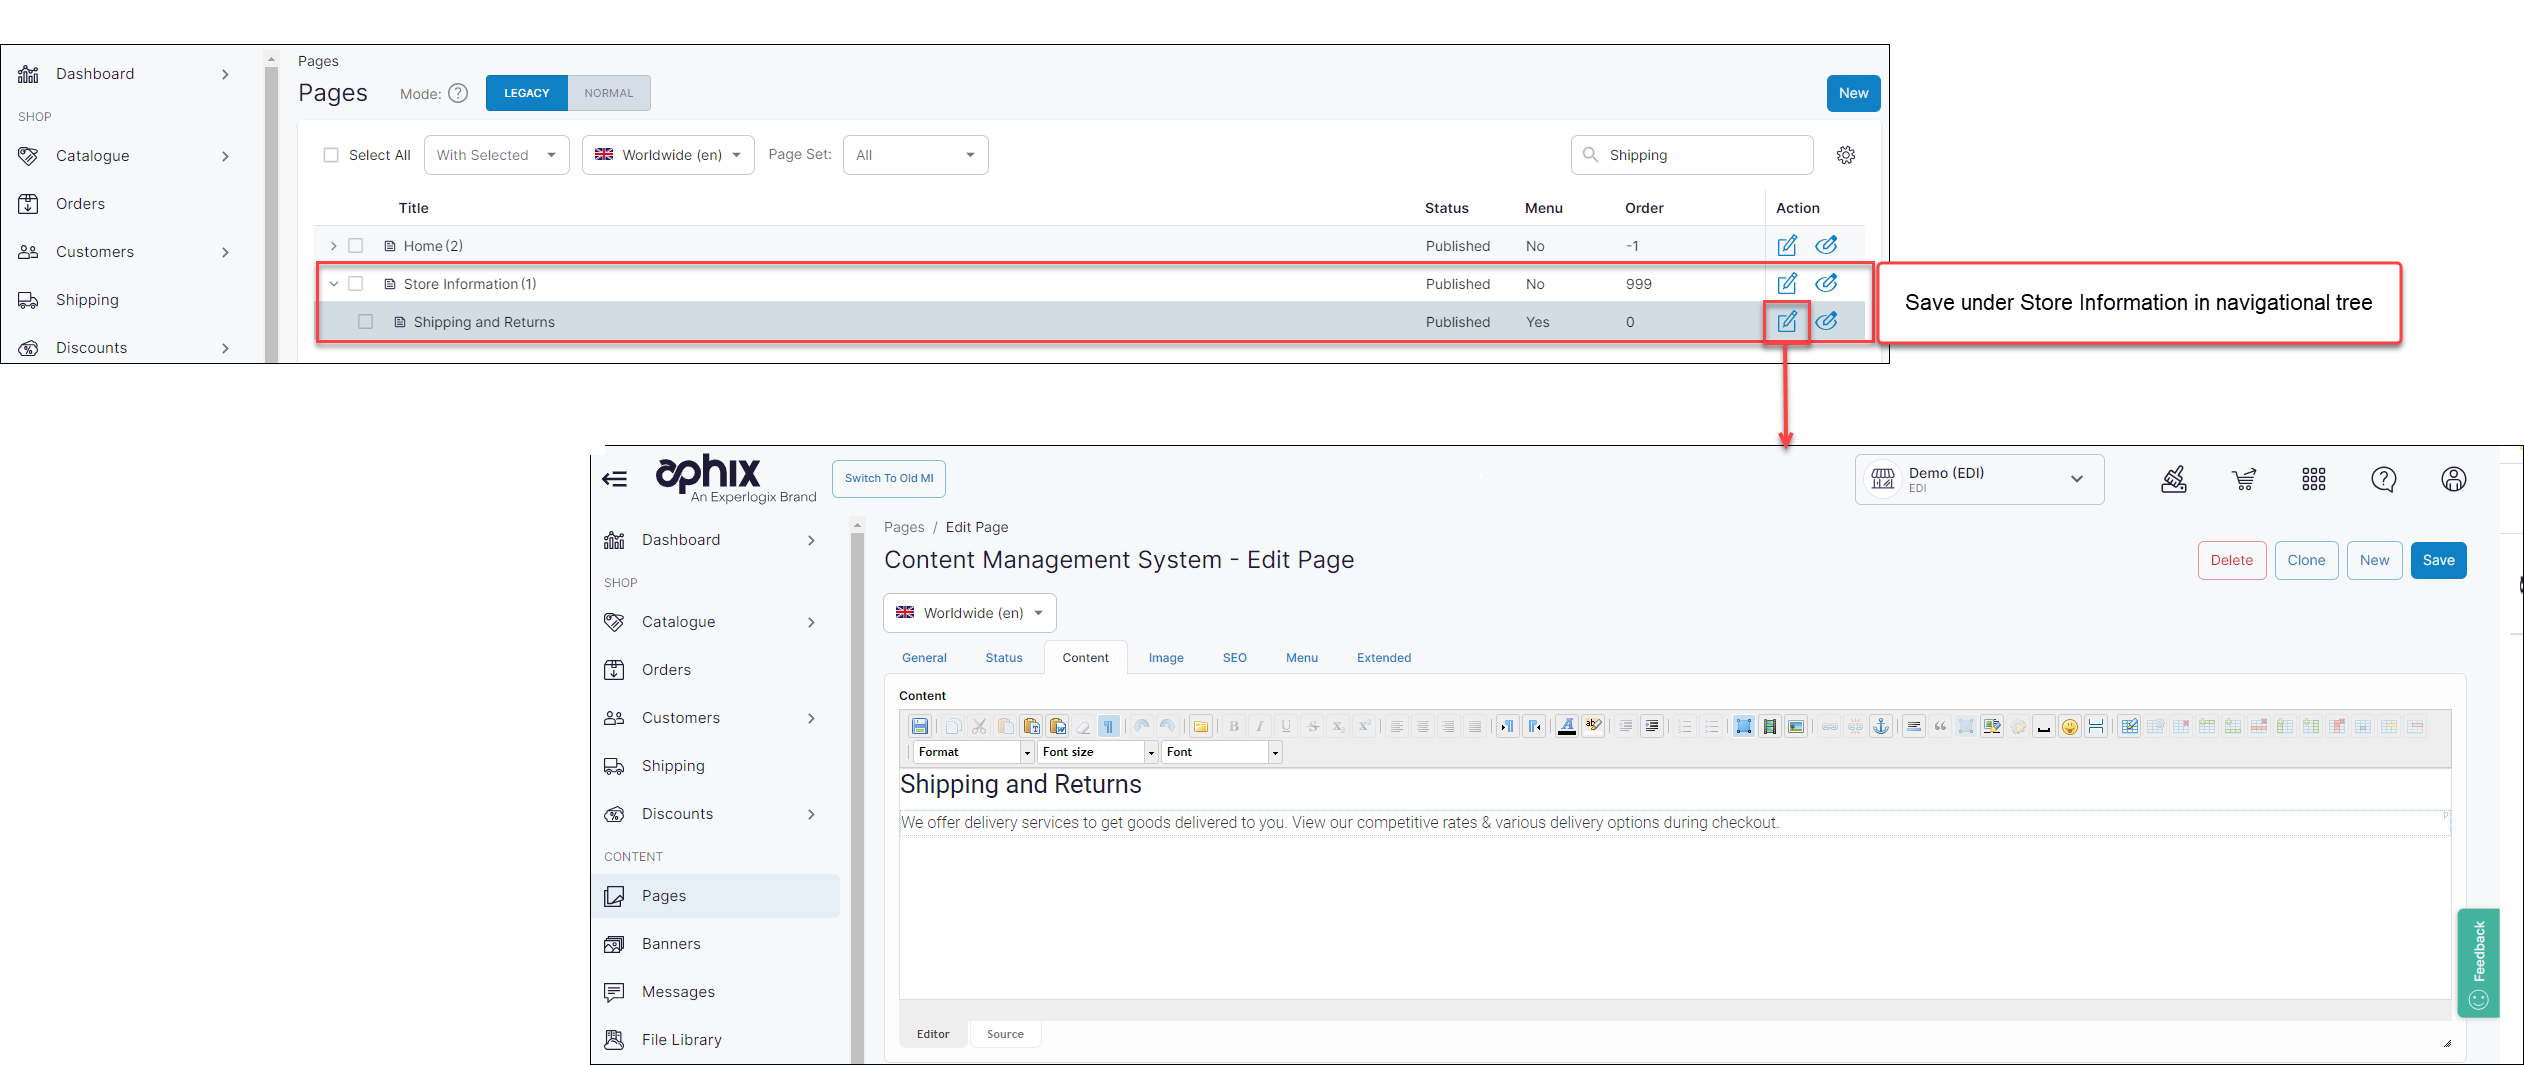Open the user account profile icon

click(x=2453, y=480)
